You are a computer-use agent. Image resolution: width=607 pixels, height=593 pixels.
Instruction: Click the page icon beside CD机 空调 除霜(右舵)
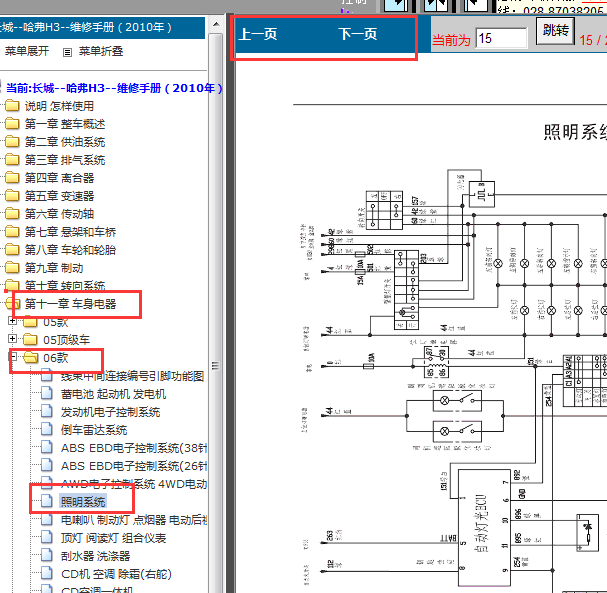(x=47, y=574)
